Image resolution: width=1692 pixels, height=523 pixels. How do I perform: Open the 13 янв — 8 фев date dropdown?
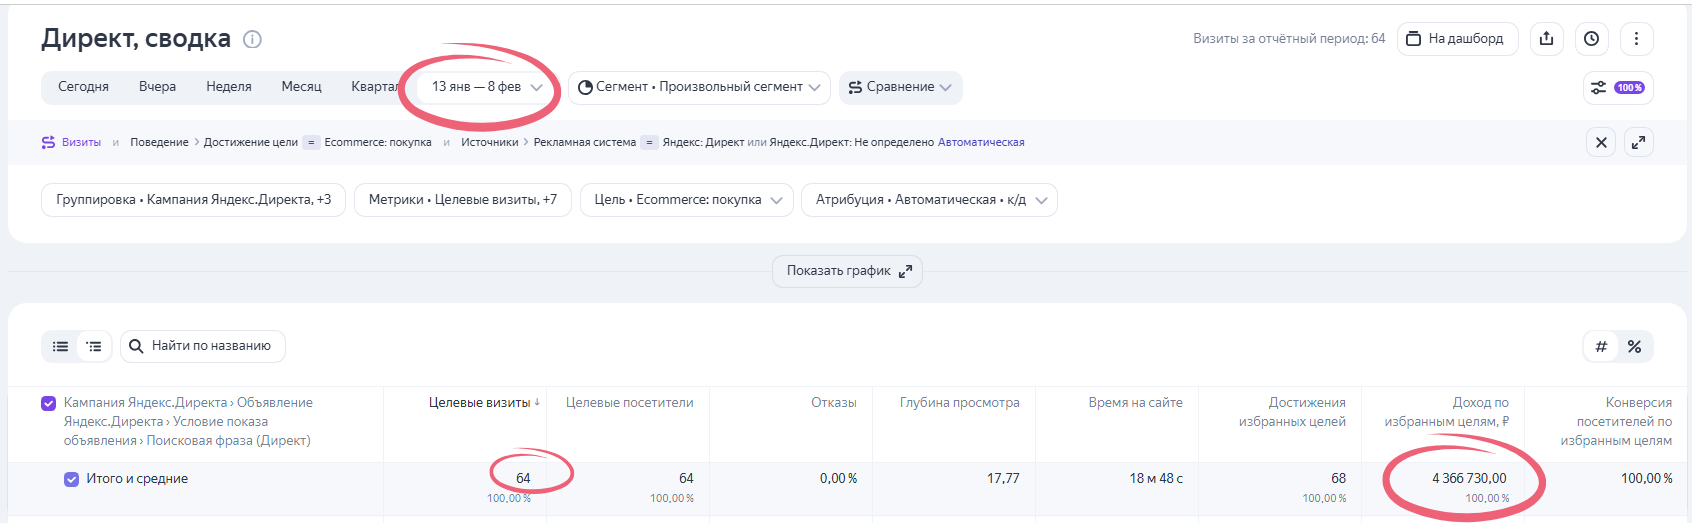point(486,87)
